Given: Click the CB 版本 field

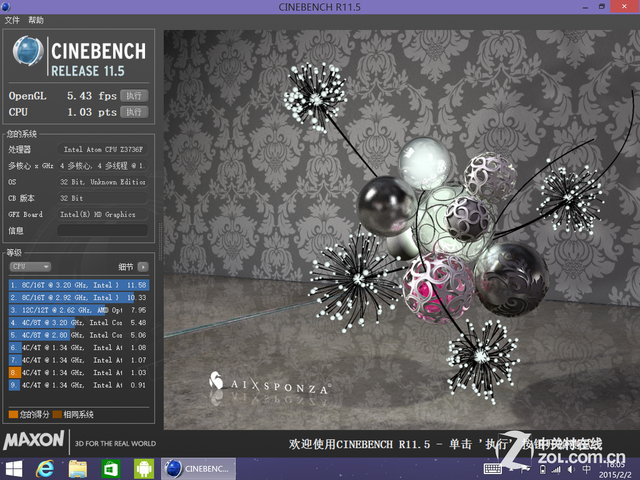Looking at the screenshot, I should tap(102, 198).
